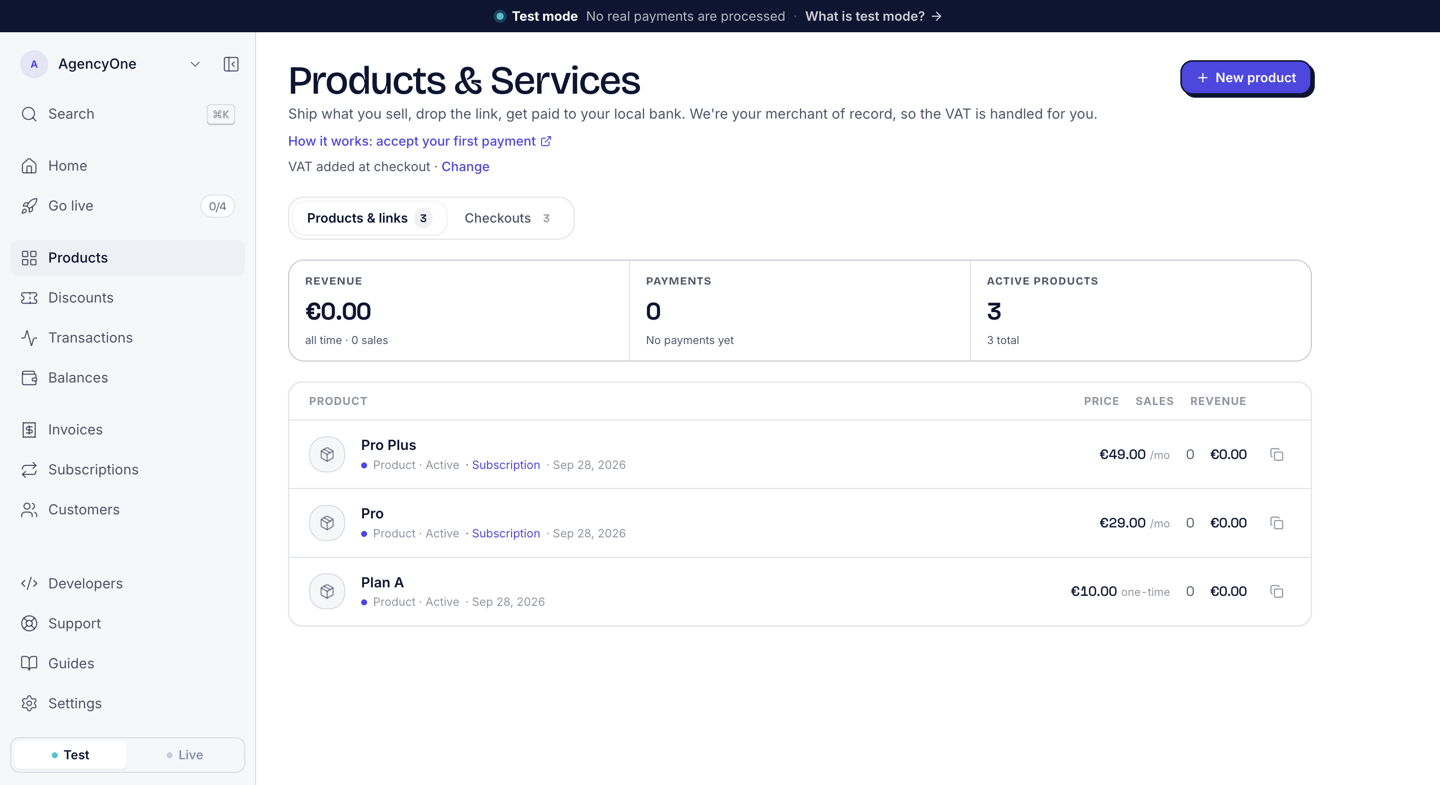Screen dimensions: 1440x785
Task: Click the Transactions activity icon
Action: (29, 338)
